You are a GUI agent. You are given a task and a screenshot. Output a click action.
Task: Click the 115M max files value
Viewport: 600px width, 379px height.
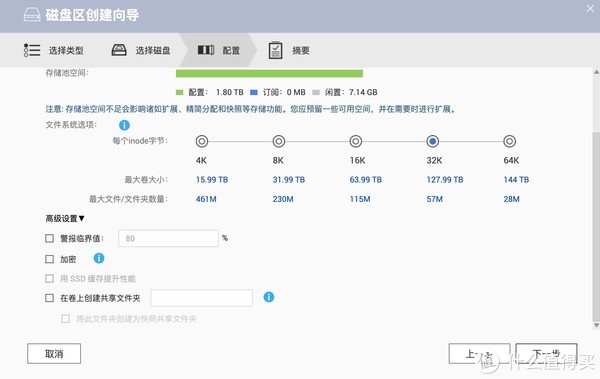point(360,199)
